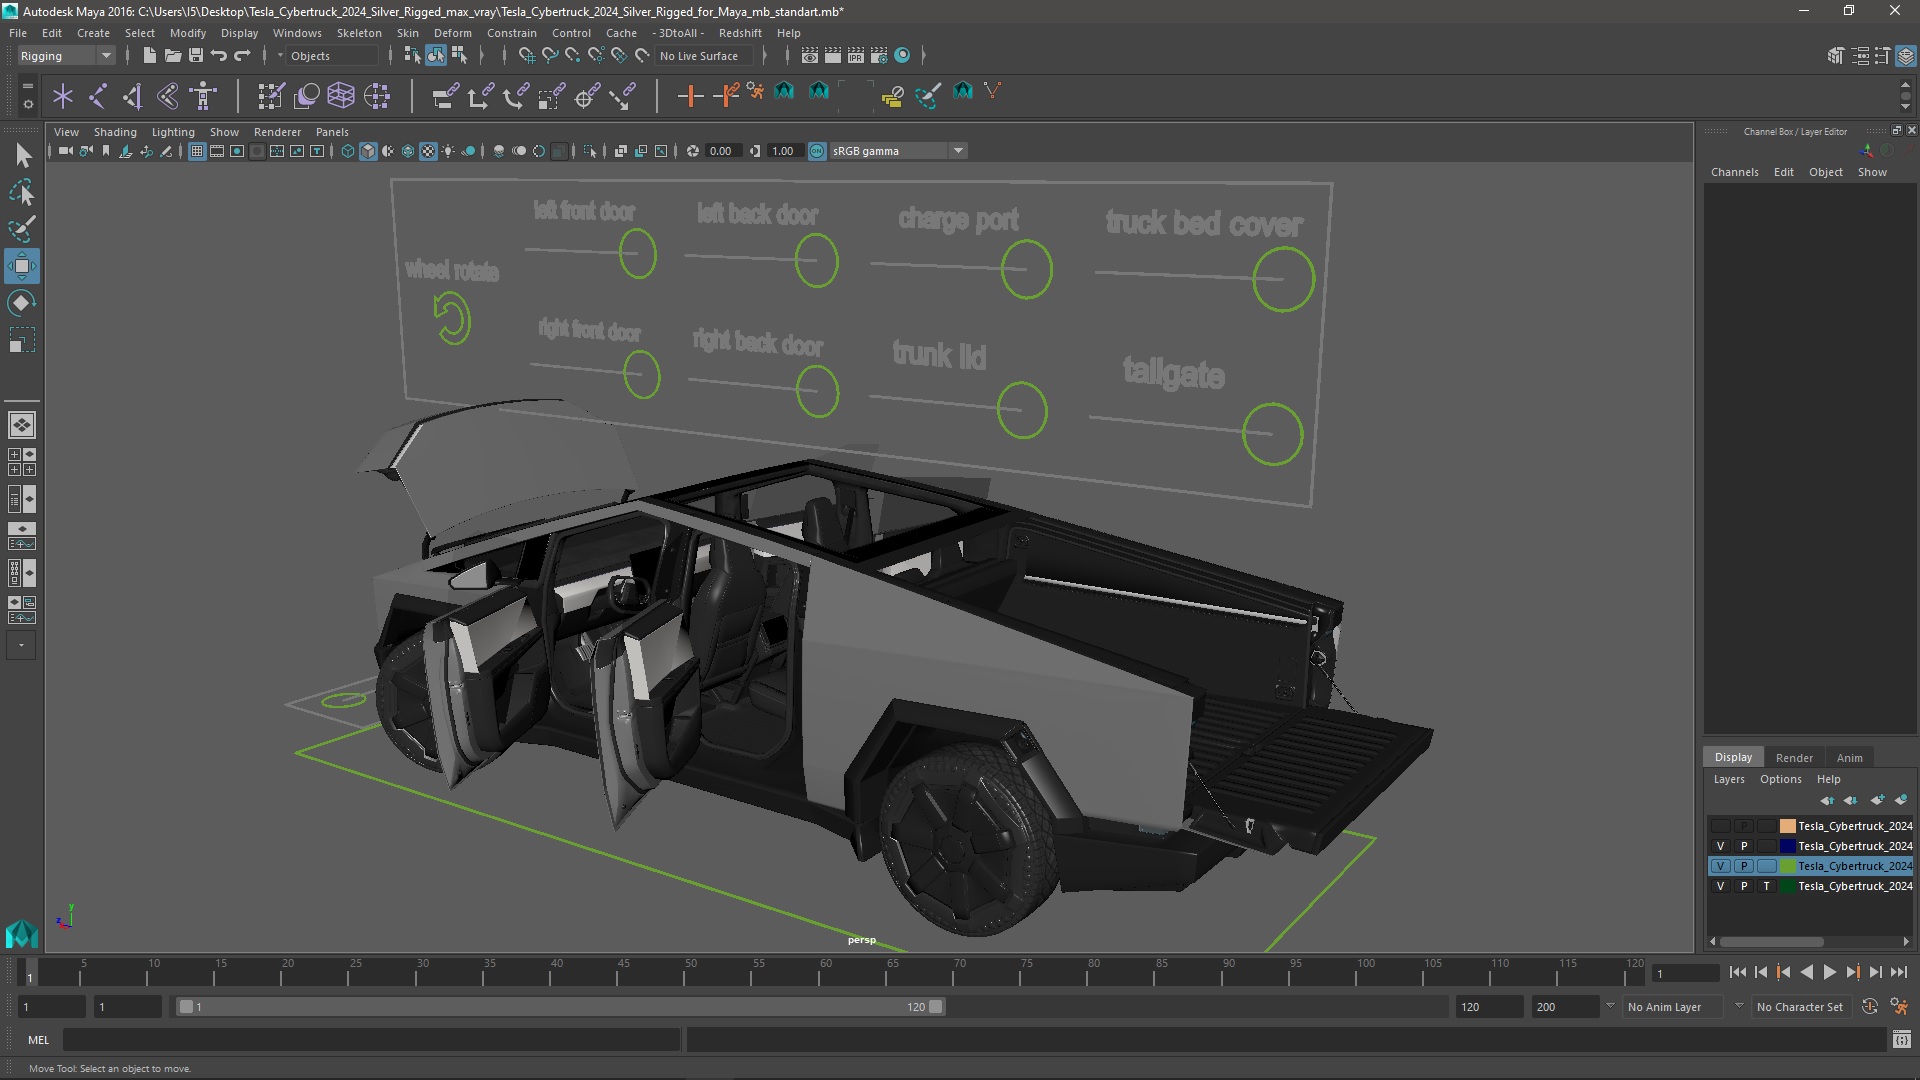Toggle the color management ON button
This screenshot has height=1080, width=1920.
817,151
